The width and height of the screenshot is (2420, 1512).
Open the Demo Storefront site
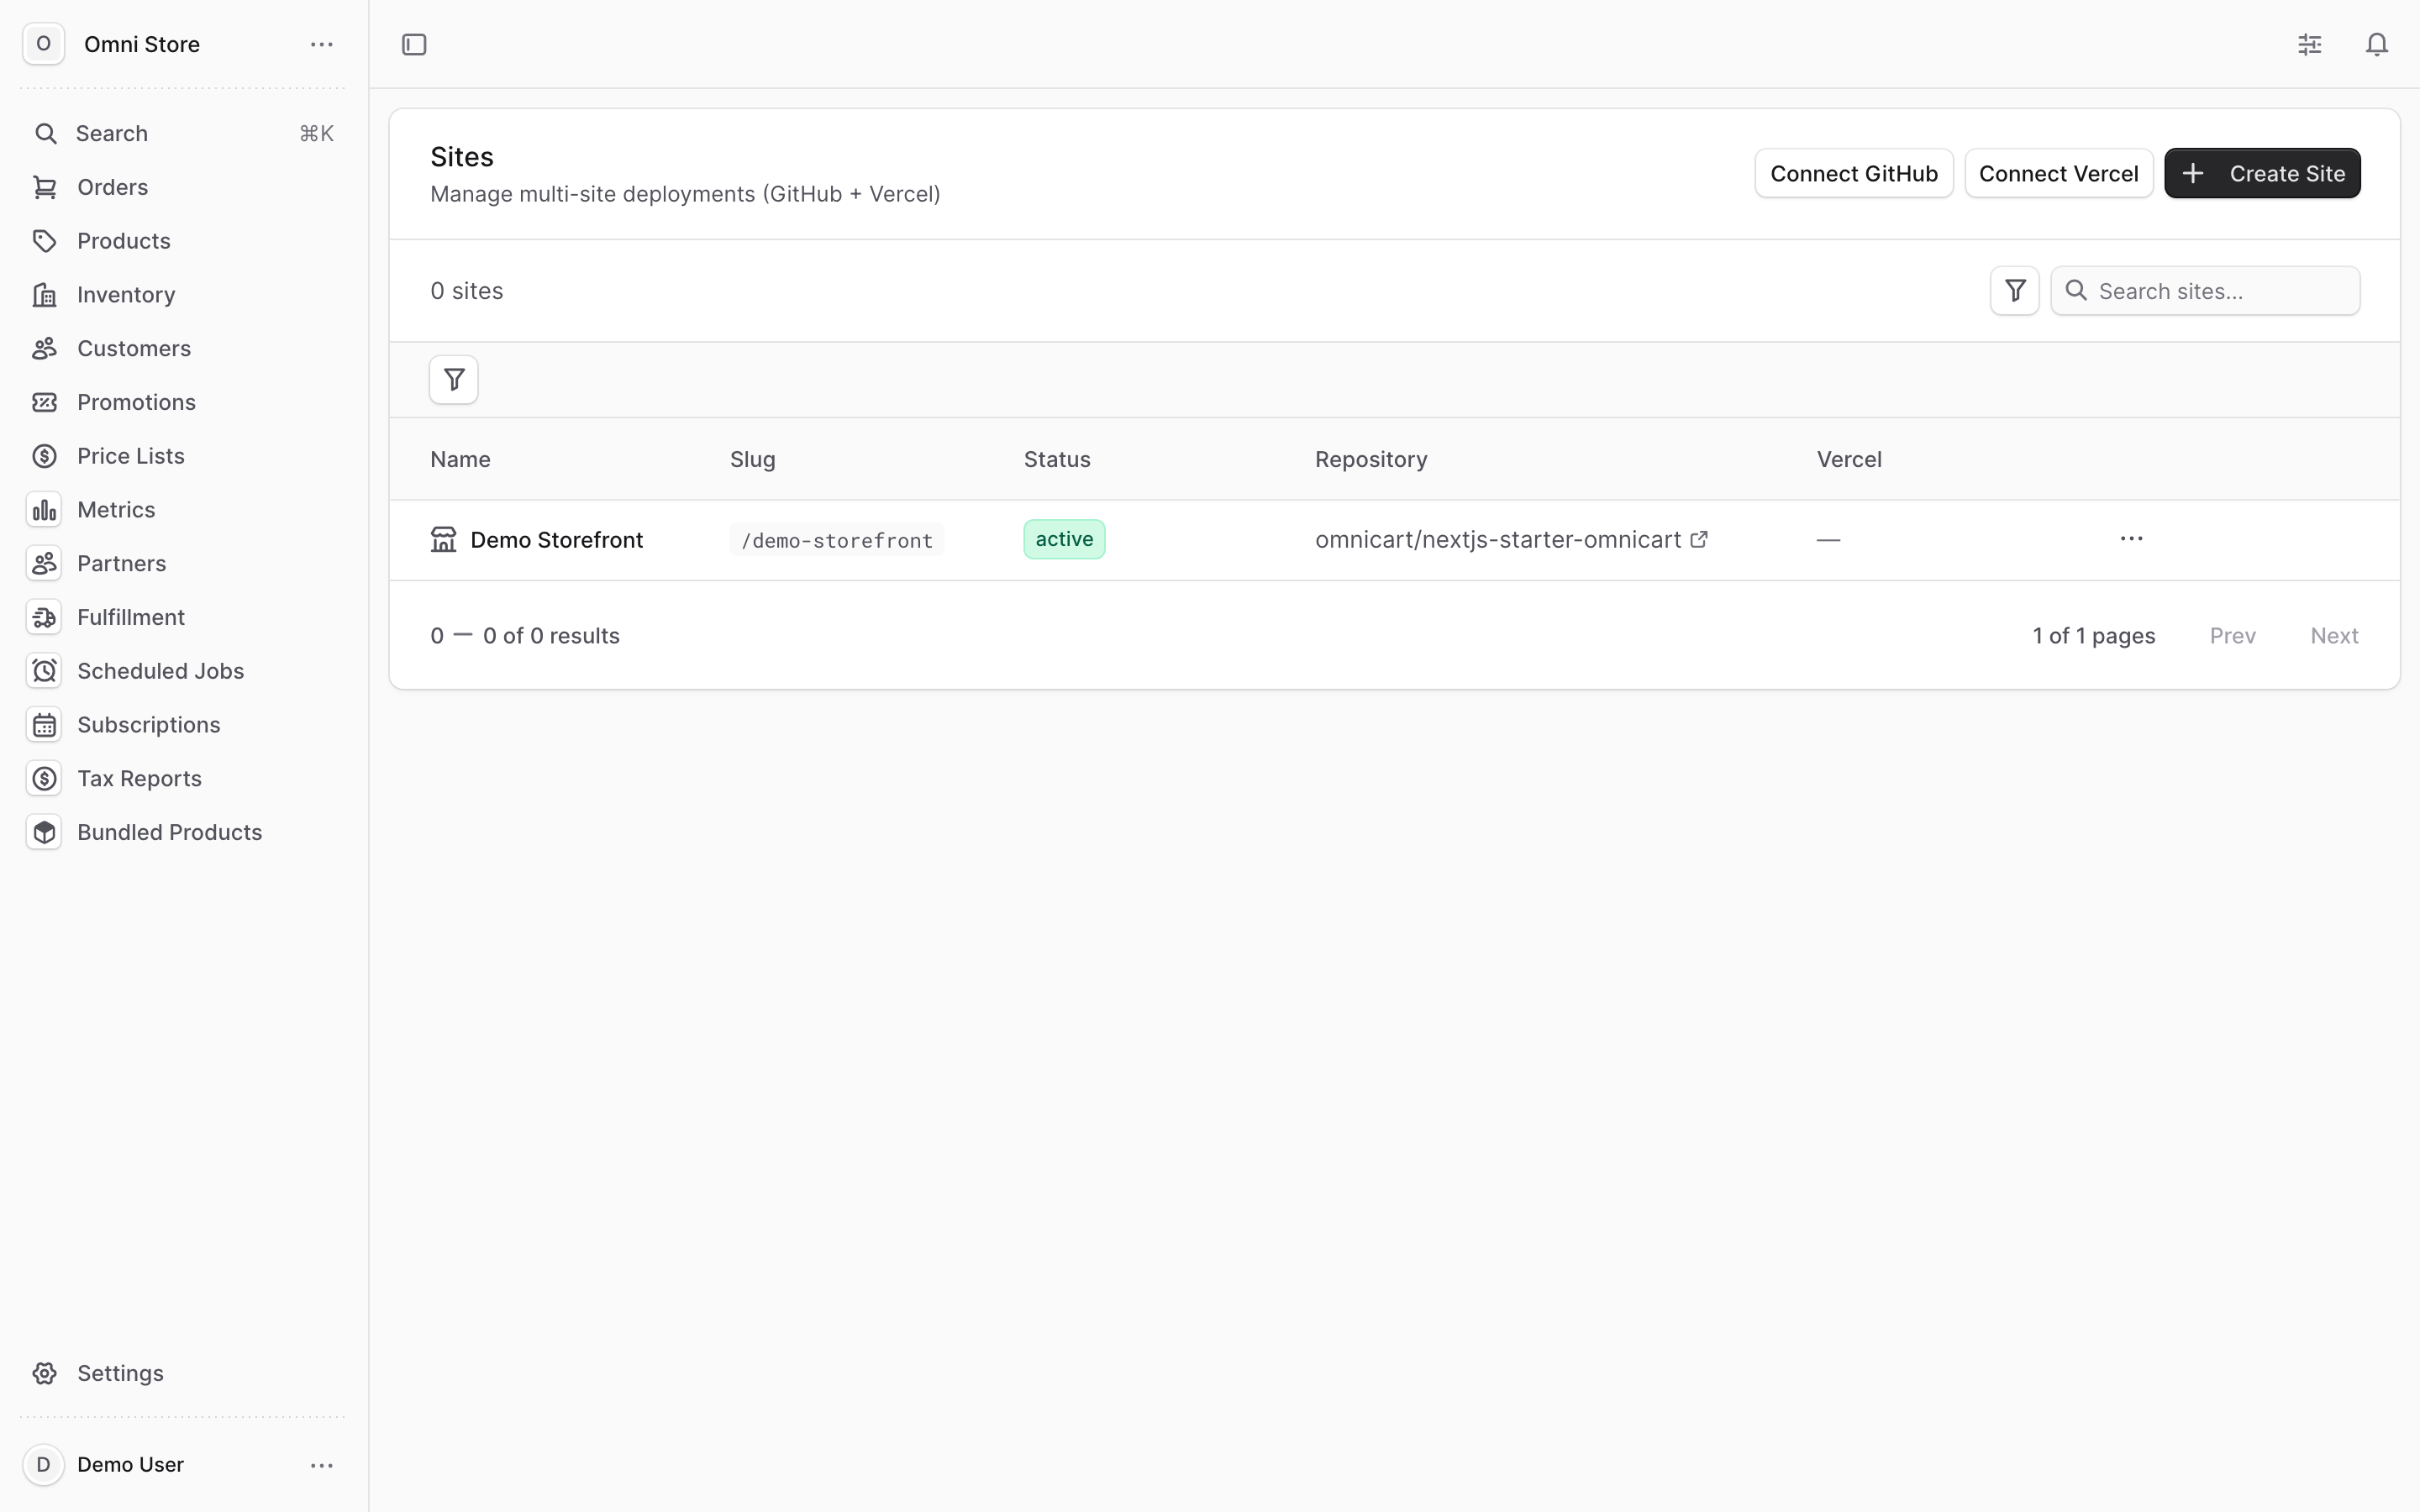tap(556, 540)
